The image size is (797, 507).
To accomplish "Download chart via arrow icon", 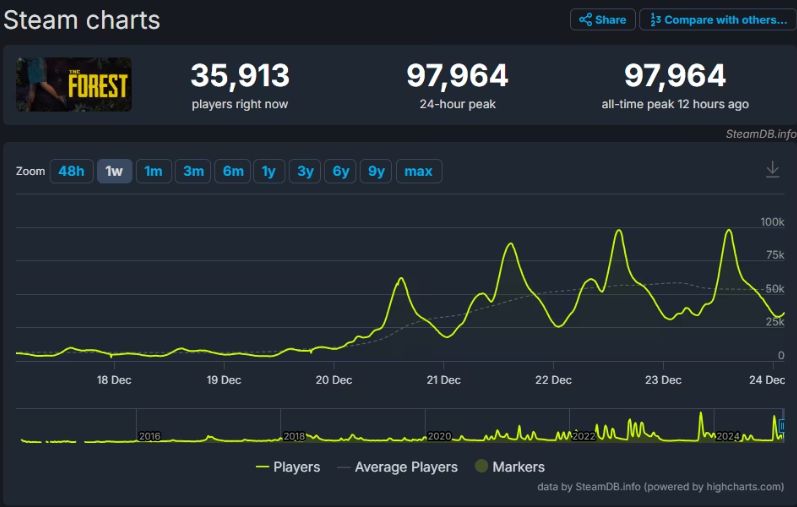I will tap(773, 169).
